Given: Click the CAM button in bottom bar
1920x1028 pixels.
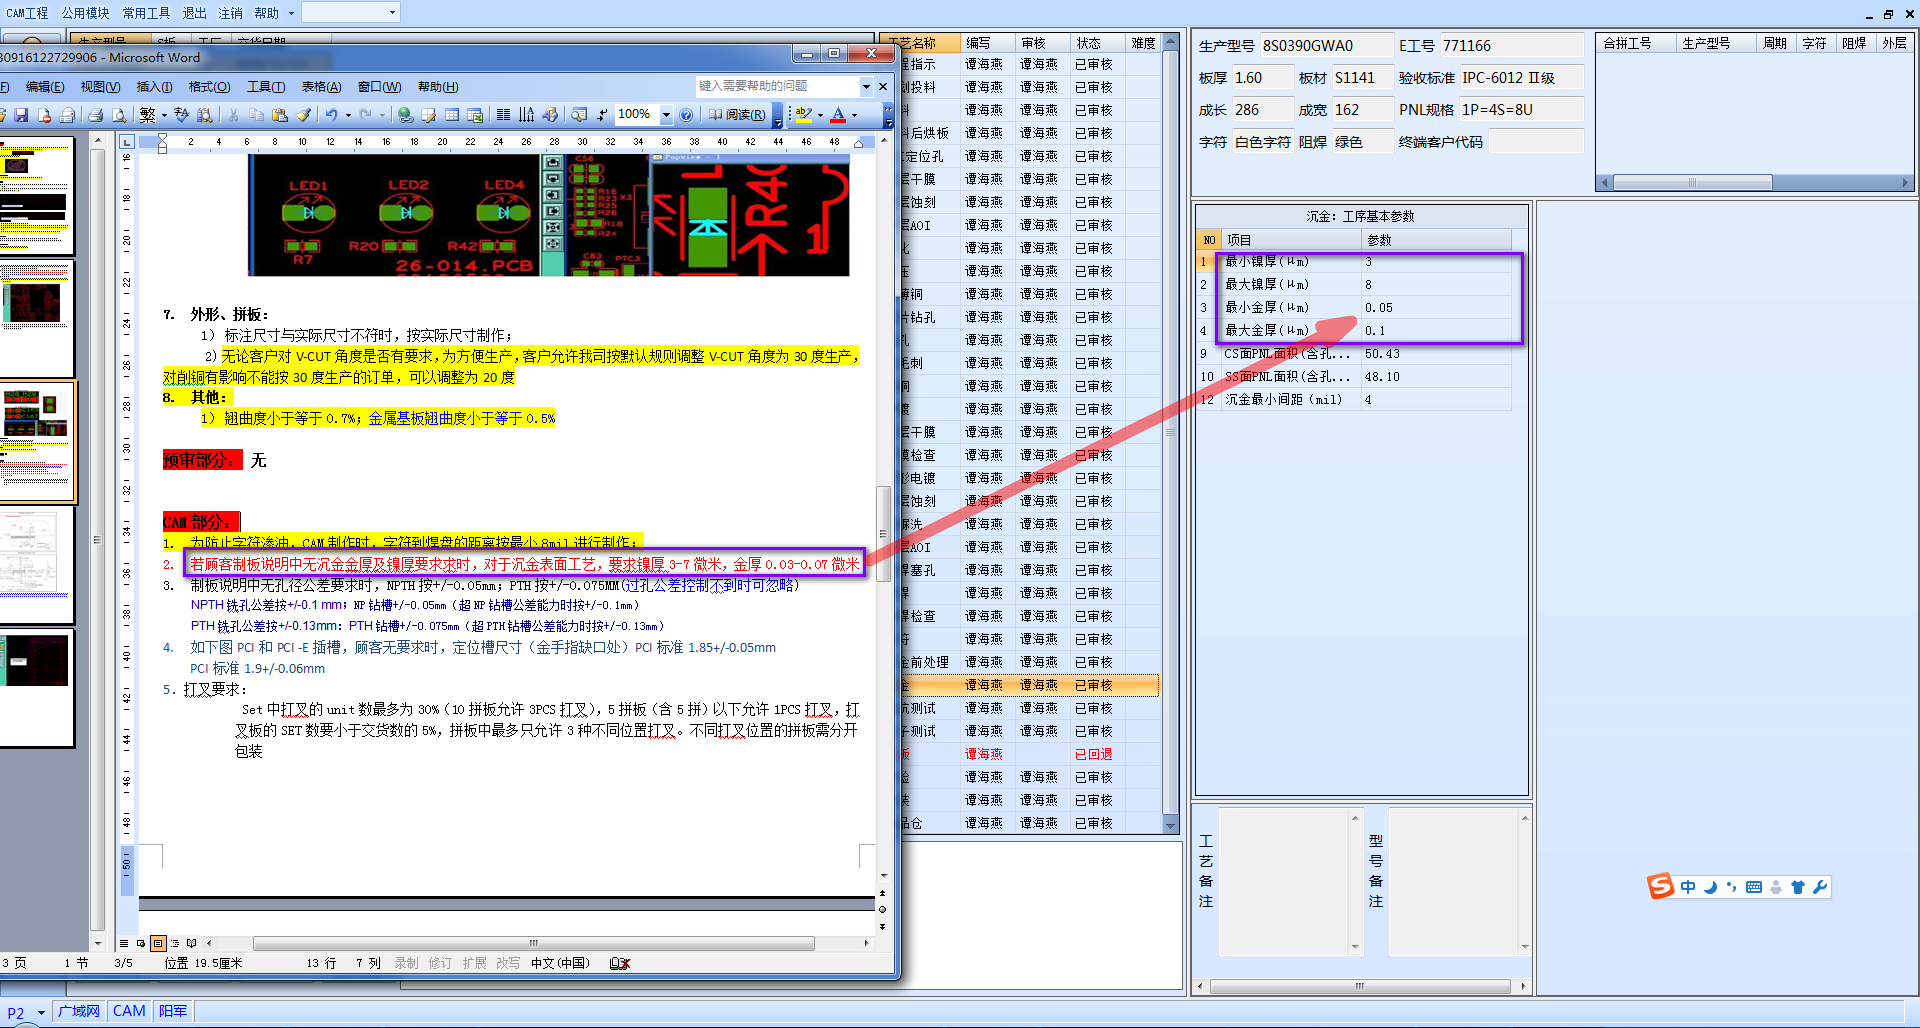Looking at the screenshot, I should pyautogui.click(x=129, y=1011).
